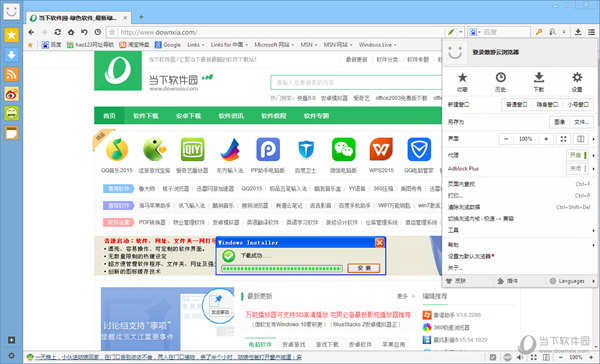Open the green smiley face sidebar icon

pyautogui.click(x=11, y=113)
